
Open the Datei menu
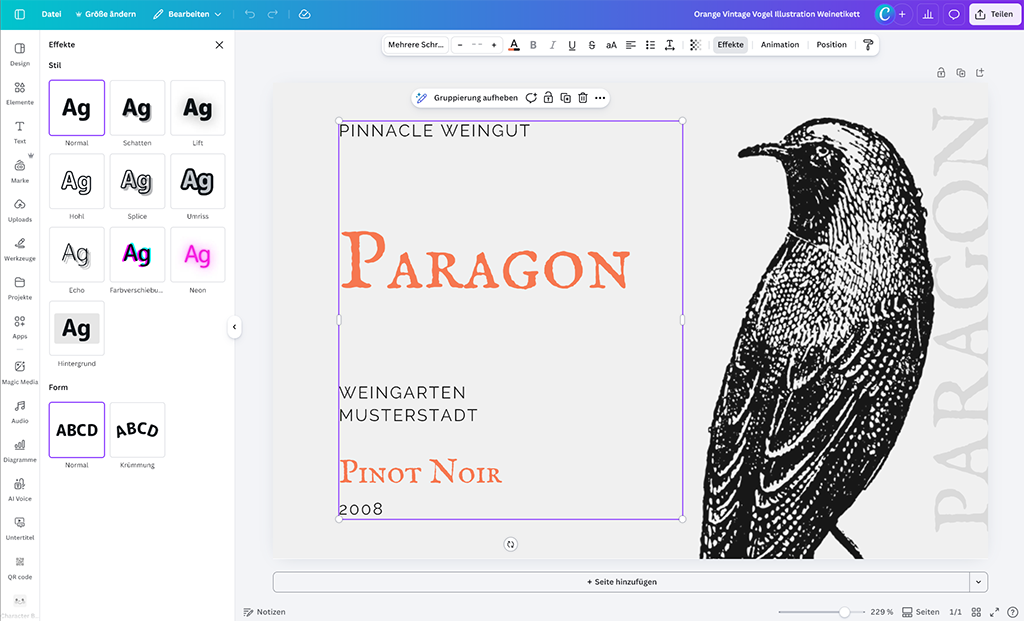[x=52, y=14]
